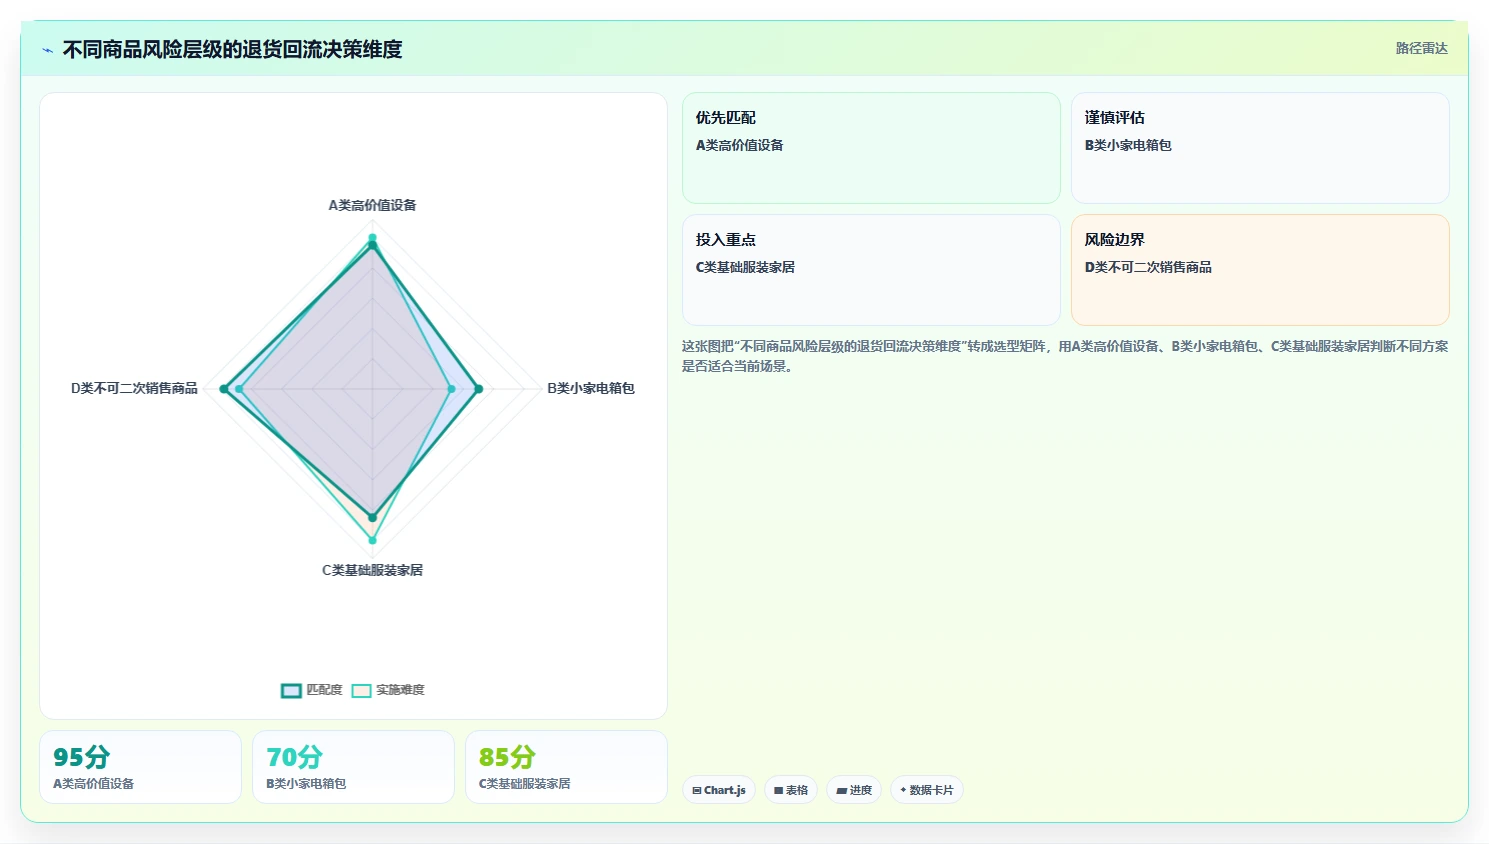Select the 表格 tag
1489x844 pixels.
(791, 790)
